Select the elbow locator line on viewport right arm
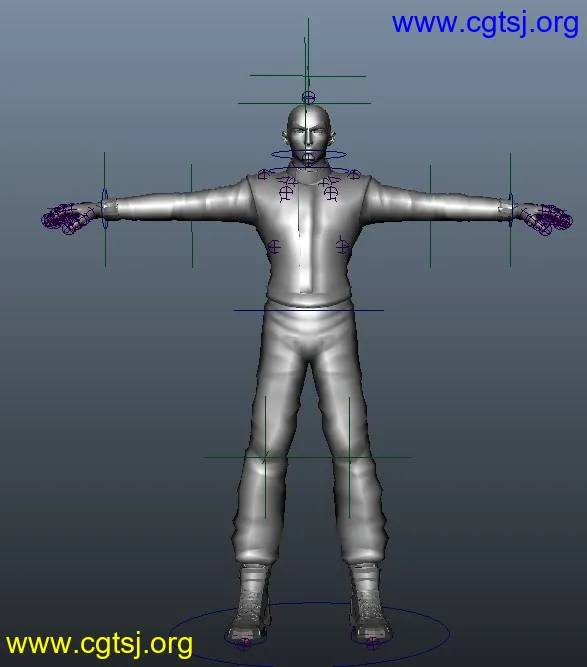 (430, 216)
